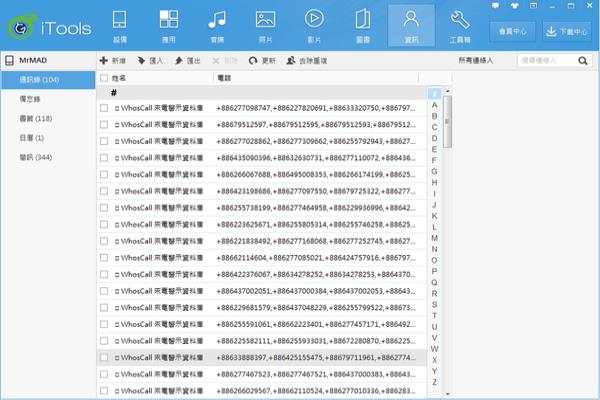This screenshot has width=600, height=400.
Task: Click the contact list scrollbar thumb
Action: [x=447, y=121]
